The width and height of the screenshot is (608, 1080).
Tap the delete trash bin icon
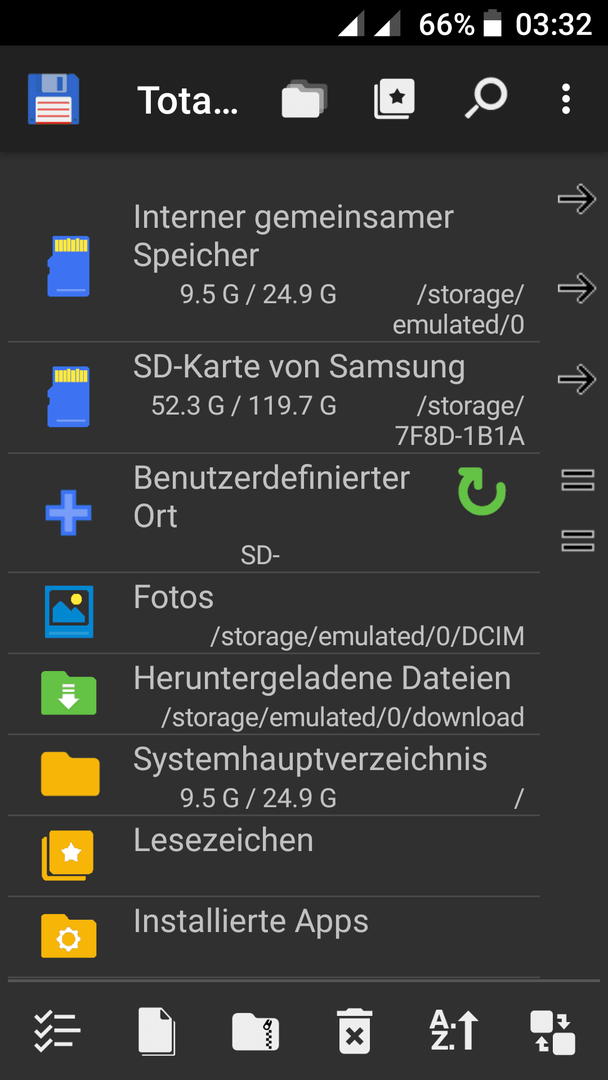(355, 1031)
